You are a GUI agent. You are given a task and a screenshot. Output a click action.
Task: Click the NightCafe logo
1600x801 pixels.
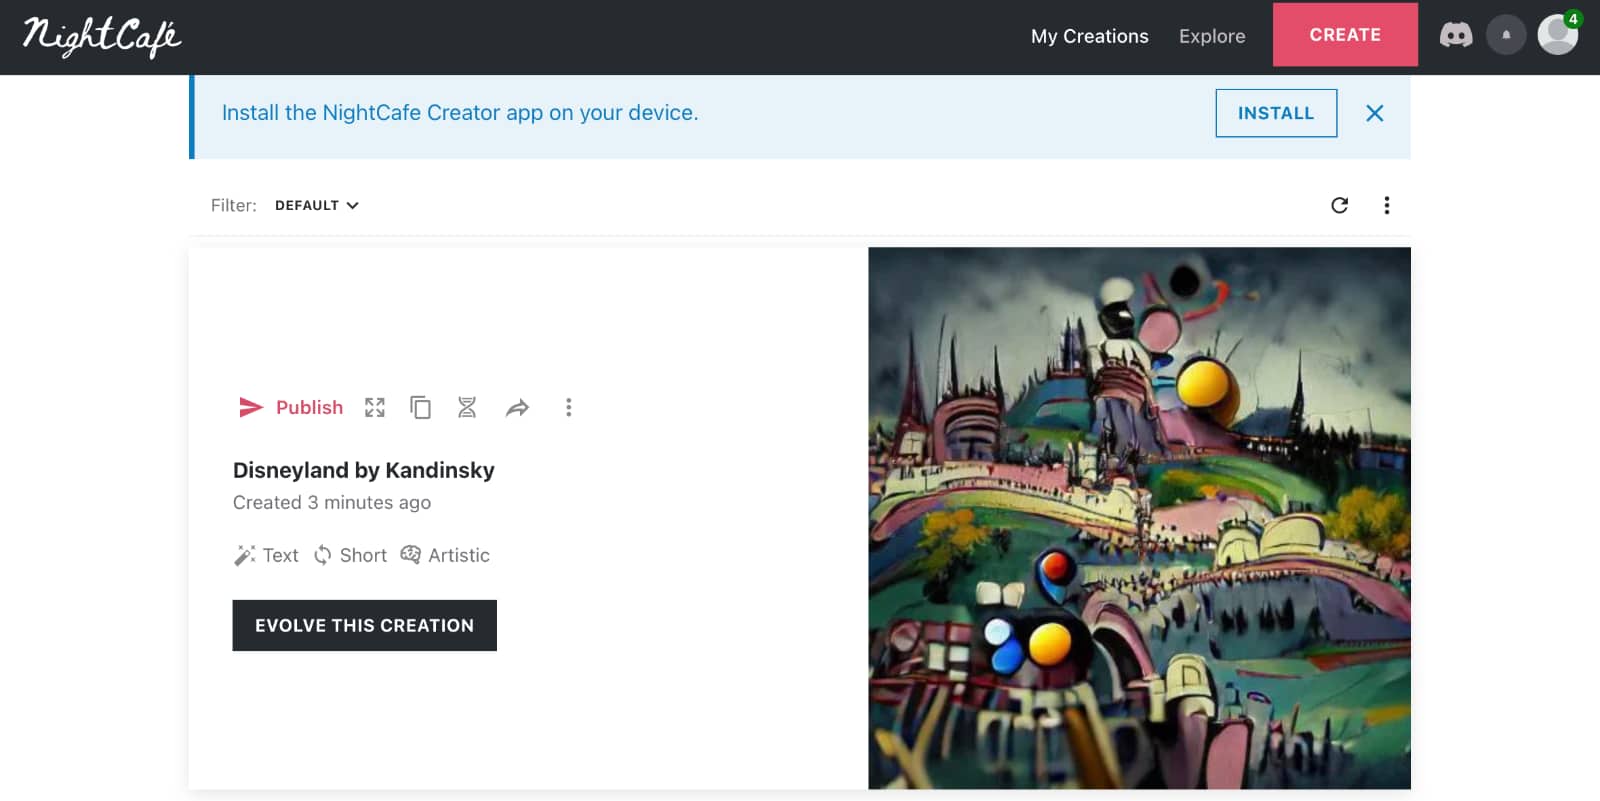[x=102, y=37]
